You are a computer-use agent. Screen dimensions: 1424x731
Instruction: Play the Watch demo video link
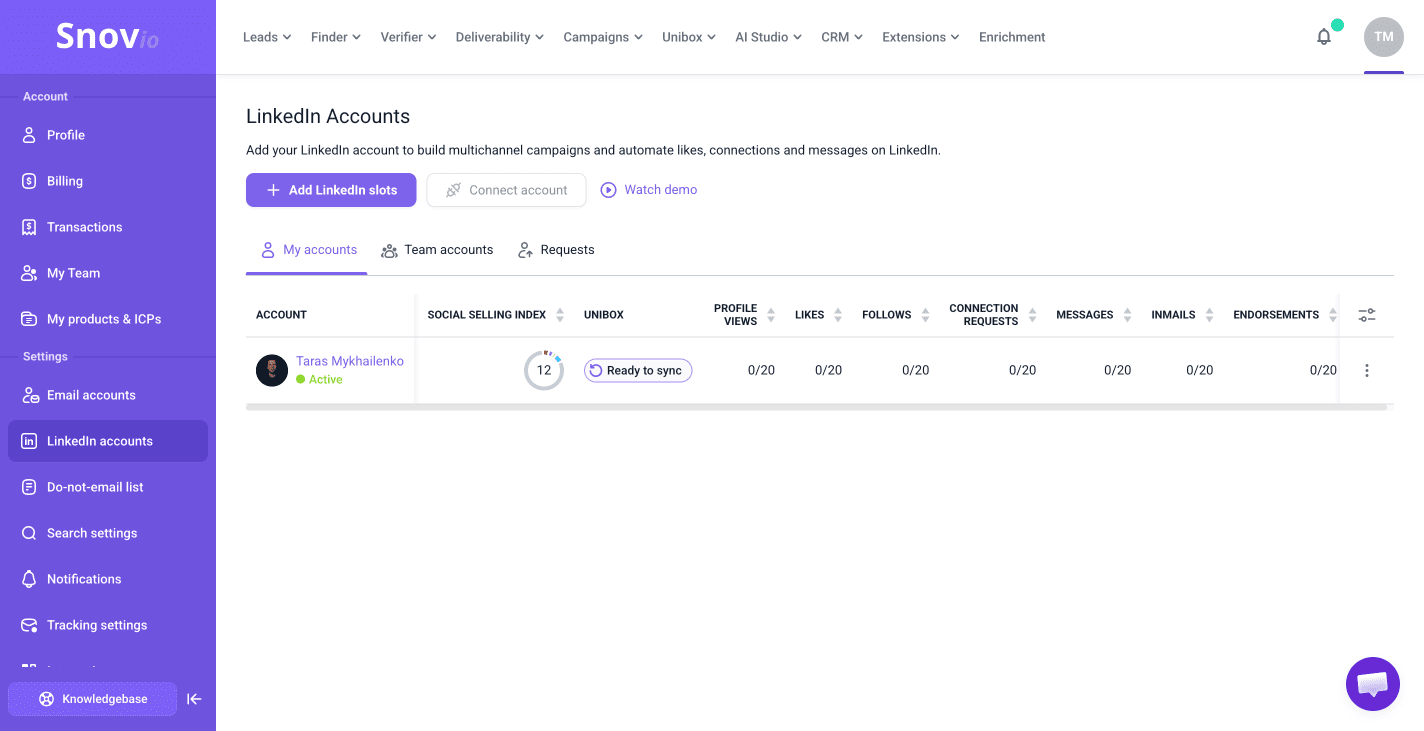[x=649, y=190]
